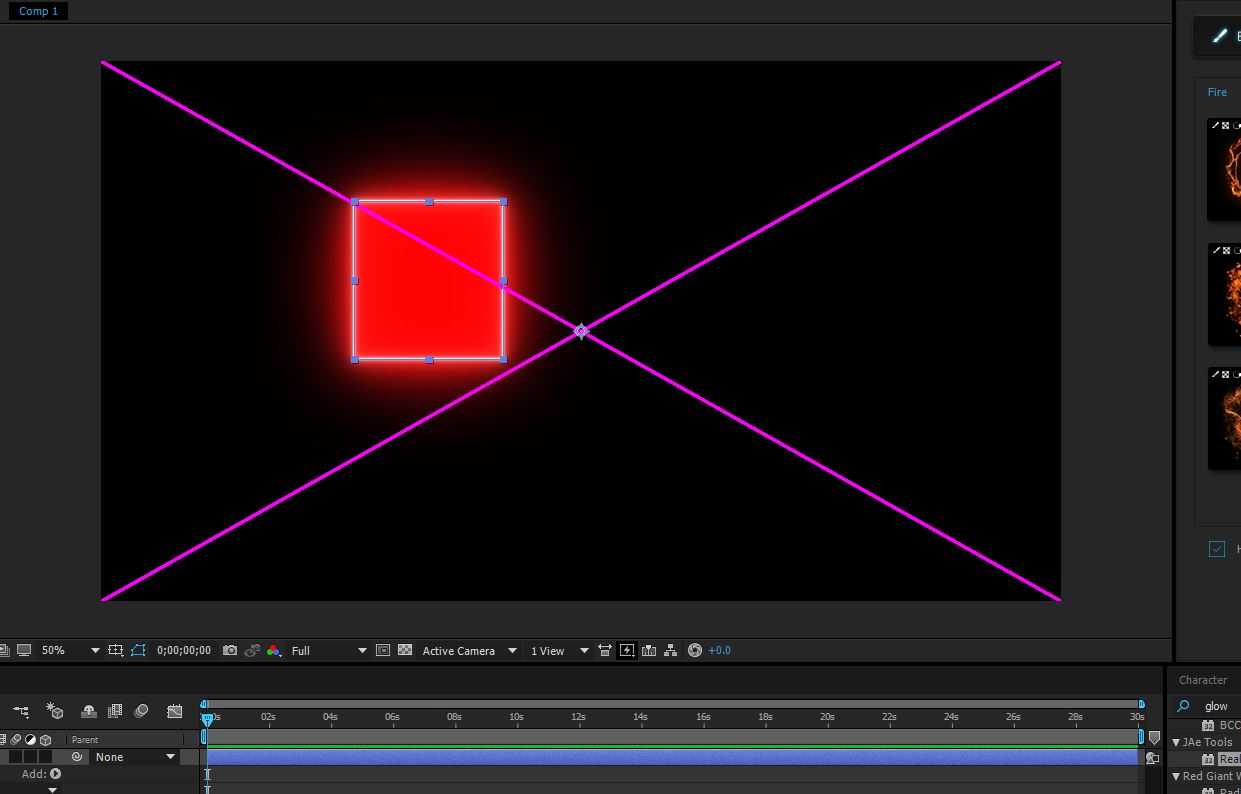Screen dimensions: 1241x794
Task: Toggle mask and shape path visibility
Action: pyautogui.click(x=137, y=650)
